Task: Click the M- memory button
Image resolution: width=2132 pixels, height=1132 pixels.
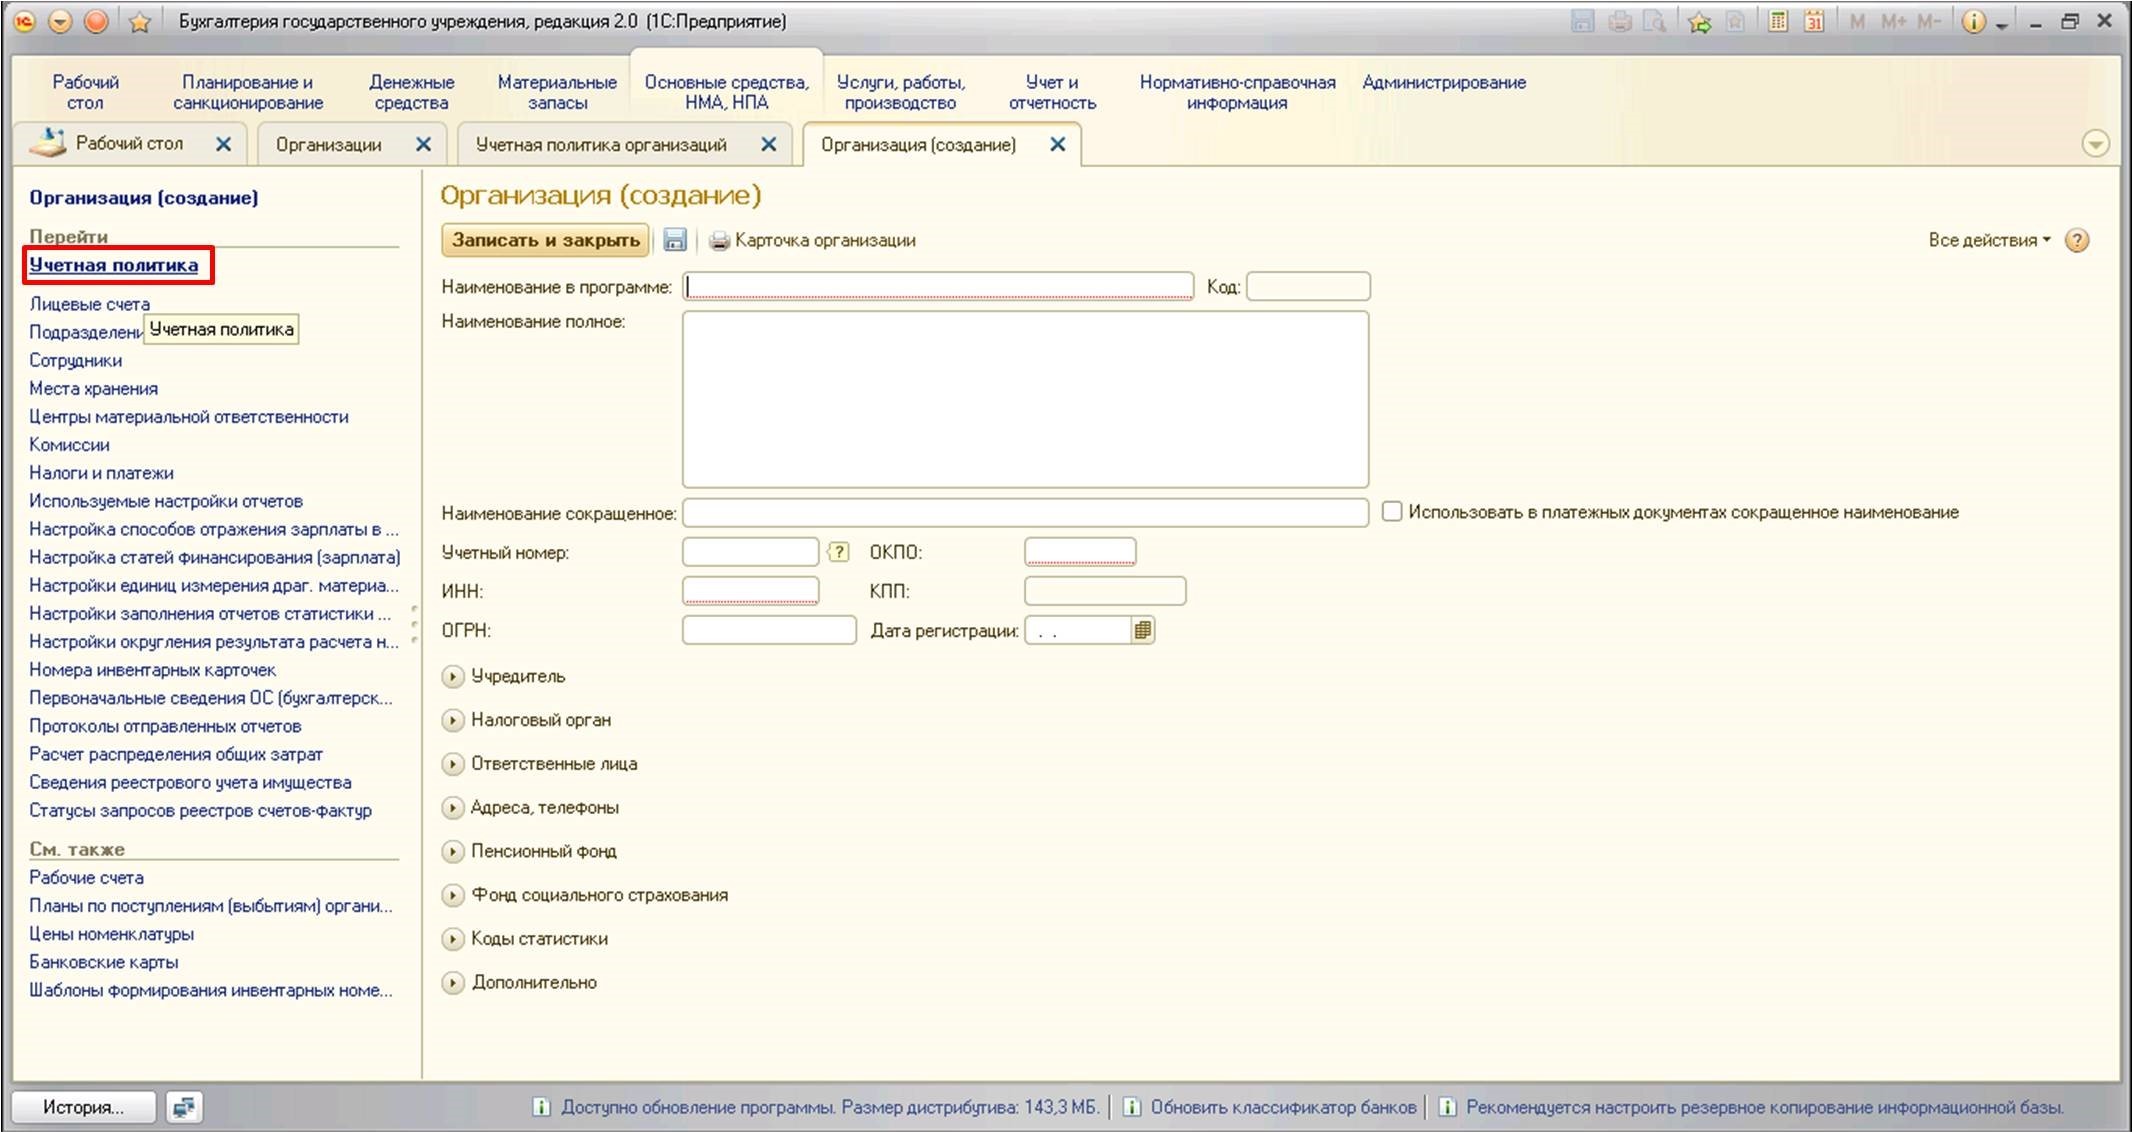Action: 1929,21
